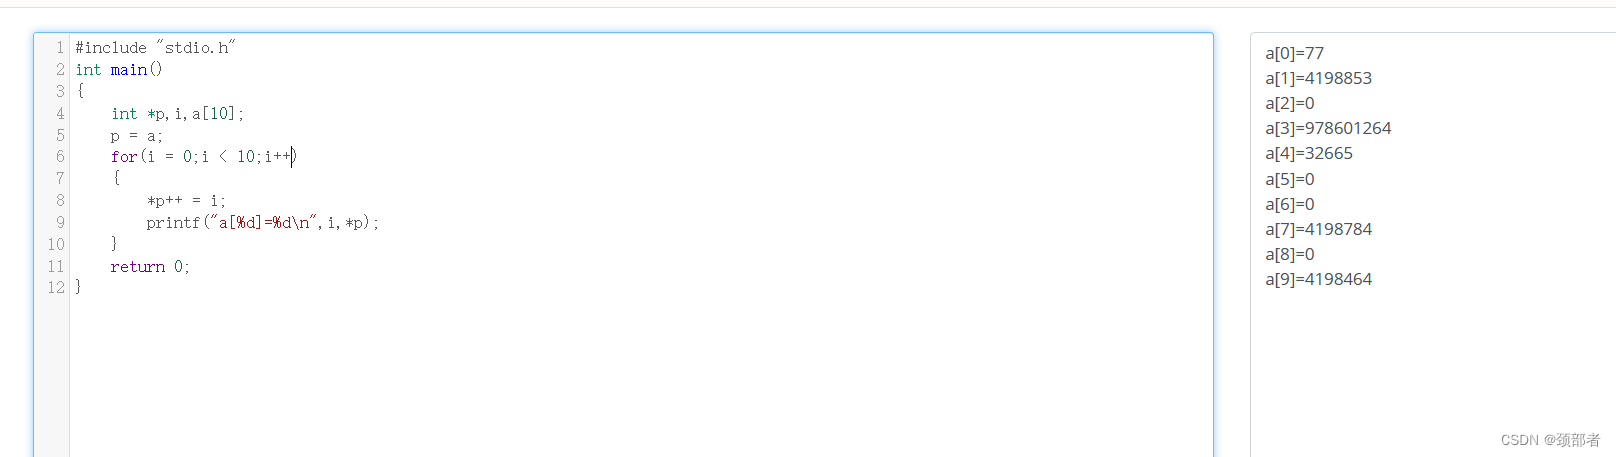This screenshot has width=1616, height=457.
Task: Click line number 6 in gutter
Action: coord(60,157)
